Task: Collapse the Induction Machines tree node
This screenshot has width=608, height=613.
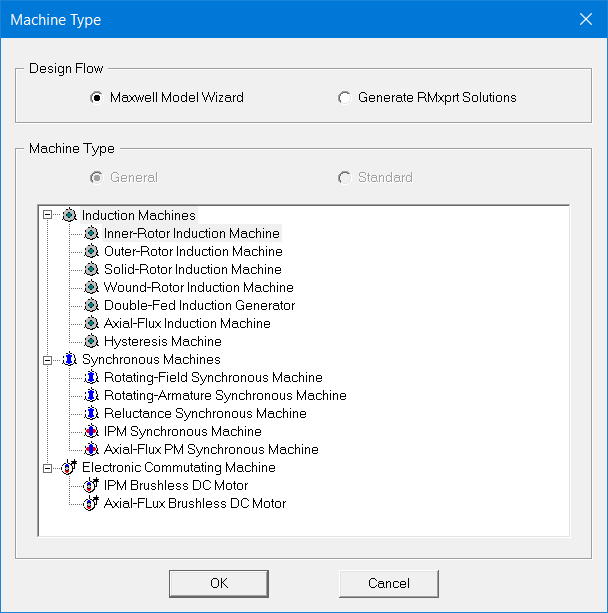Action: click(x=47, y=215)
